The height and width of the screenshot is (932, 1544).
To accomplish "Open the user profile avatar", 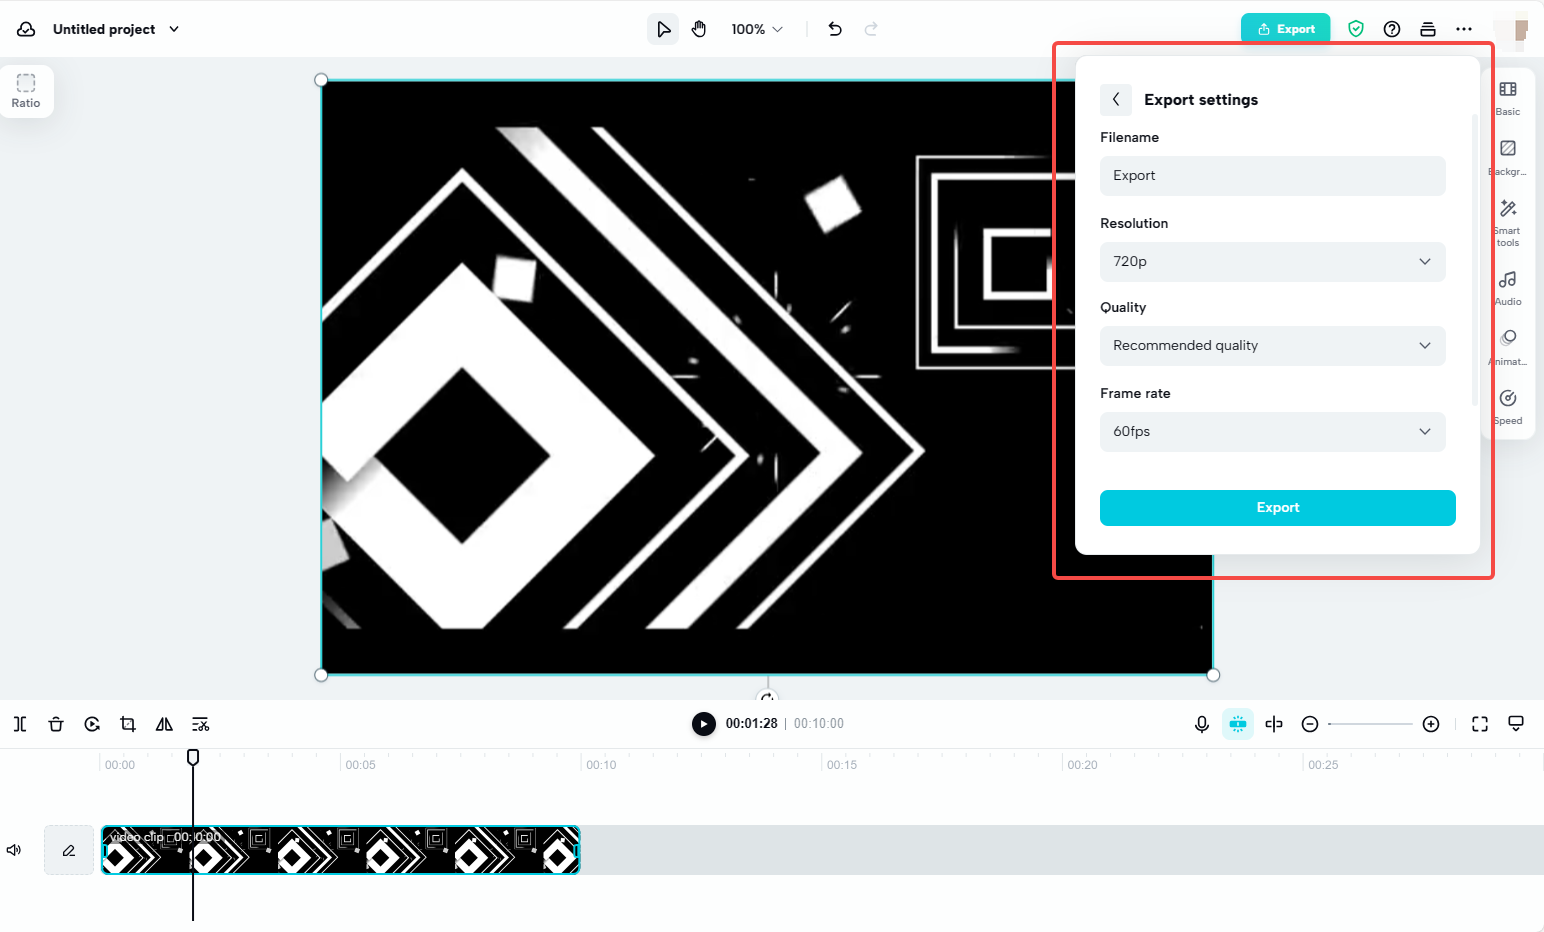I will [1511, 29].
